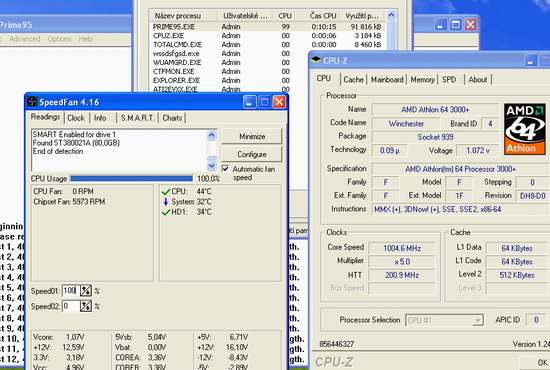The width and height of the screenshot is (550, 370).
Task: Open the SPD tab in CPU-Z
Action: click(x=449, y=80)
